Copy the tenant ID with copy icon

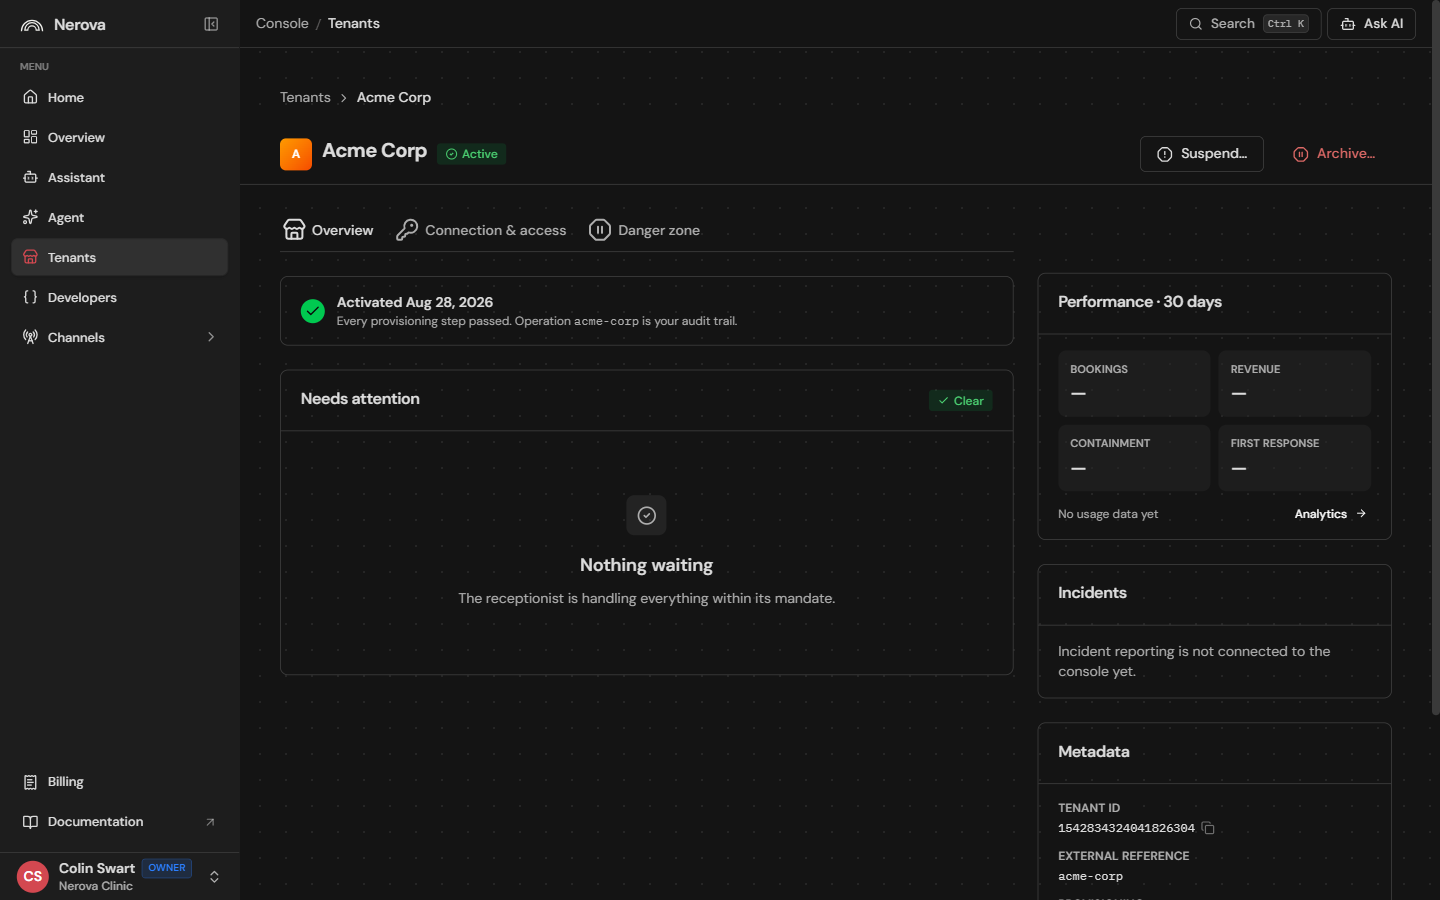[x=1208, y=828]
